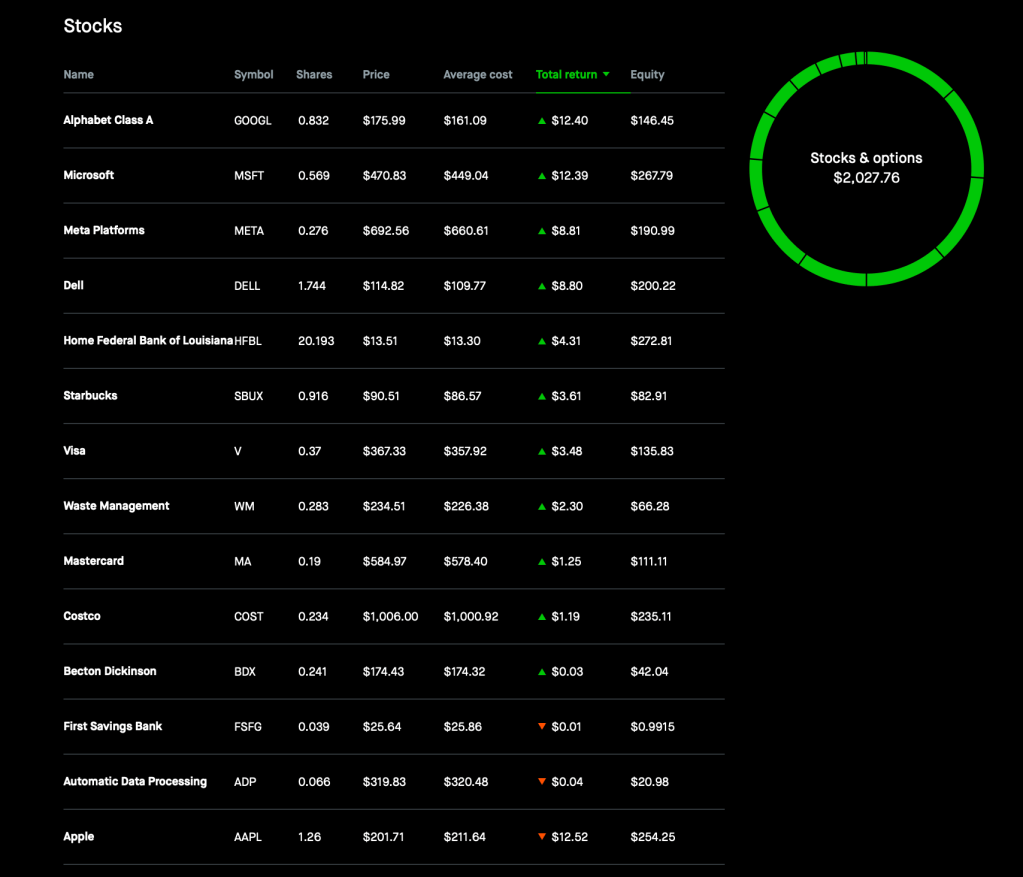Toggle sort arrow next to Total return
The height and width of the screenshot is (877, 1023).
coord(606,75)
